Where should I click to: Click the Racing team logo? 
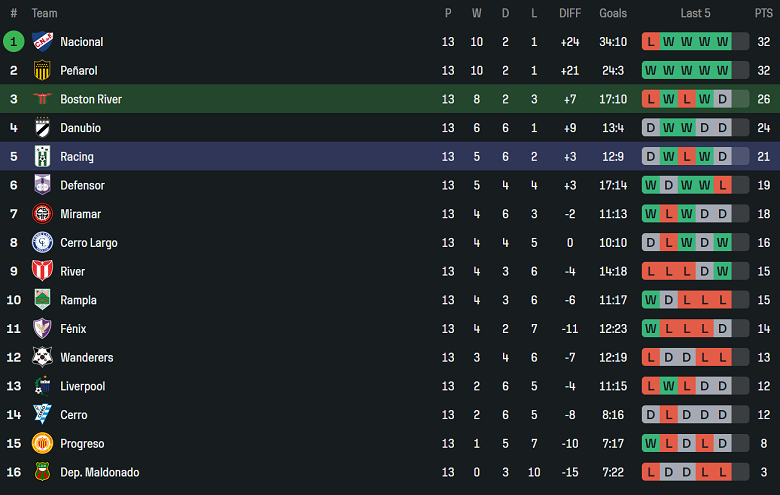42,156
